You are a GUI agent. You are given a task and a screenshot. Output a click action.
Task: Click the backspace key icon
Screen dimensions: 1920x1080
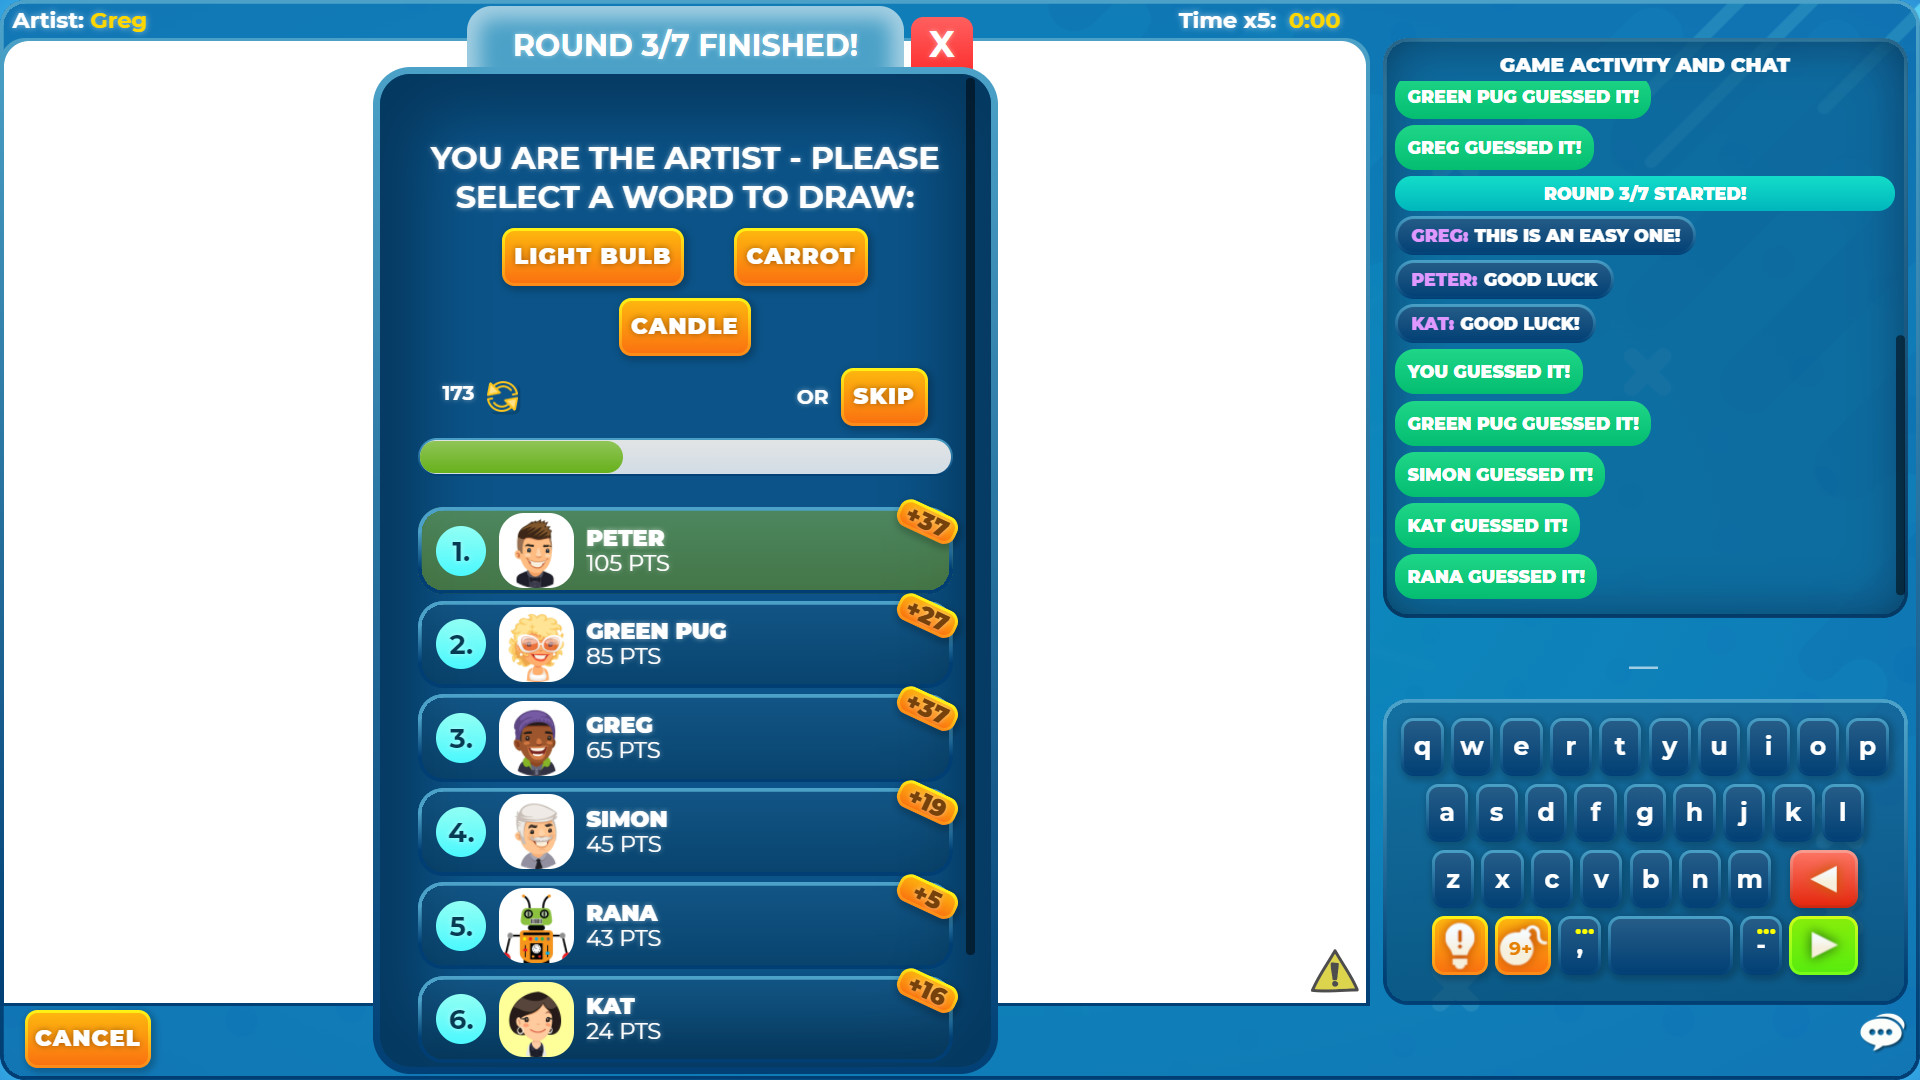(1826, 878)
